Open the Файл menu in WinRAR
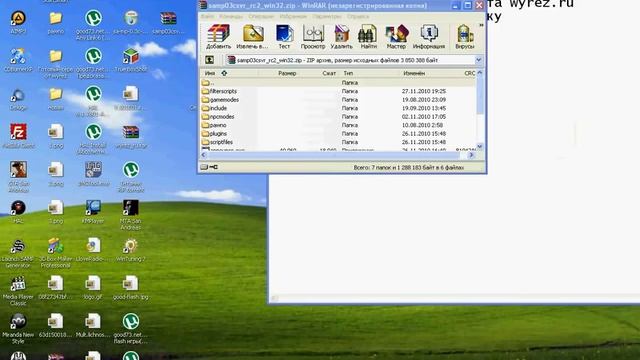This screenshot has width=640, height=360. [x=207, y=16]
